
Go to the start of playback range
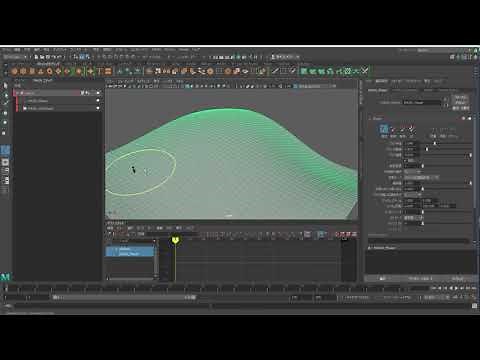(434, 288)
